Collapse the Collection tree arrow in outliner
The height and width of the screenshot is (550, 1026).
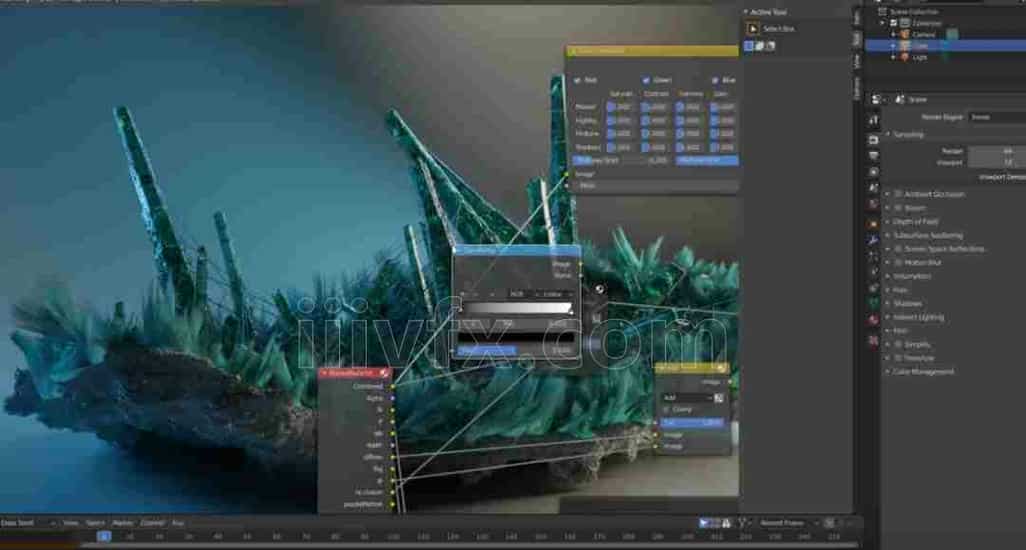pos(883,23)
